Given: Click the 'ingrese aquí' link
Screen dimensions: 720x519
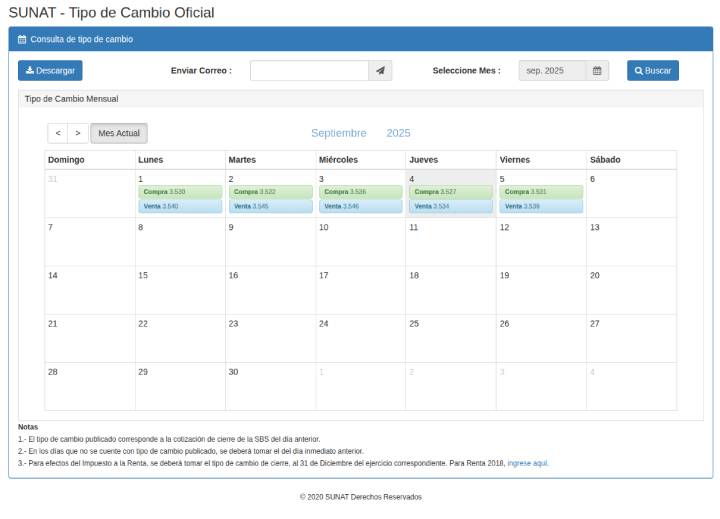Looking at the screenshot, I should (x=528, y=463).
